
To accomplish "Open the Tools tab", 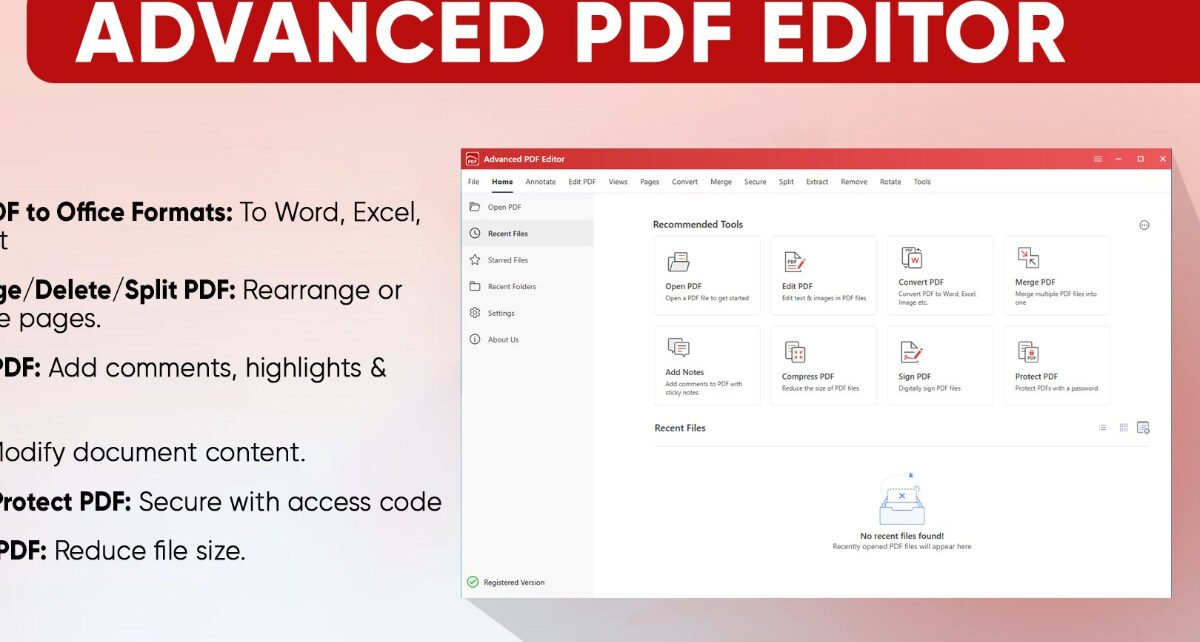I will click(922, 182).
